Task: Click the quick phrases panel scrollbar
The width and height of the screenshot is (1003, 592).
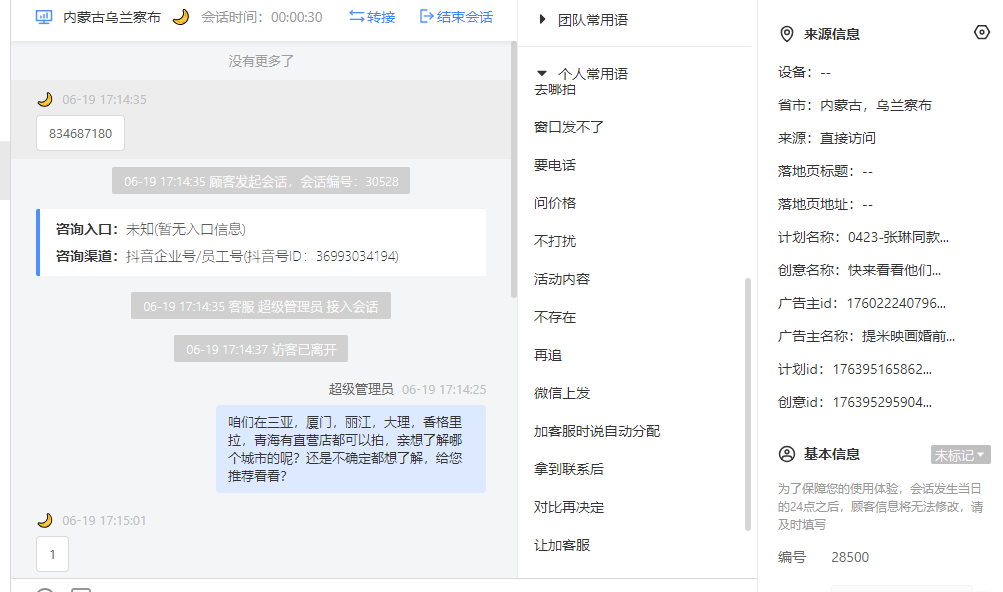Action: click(x=748, y=404)
